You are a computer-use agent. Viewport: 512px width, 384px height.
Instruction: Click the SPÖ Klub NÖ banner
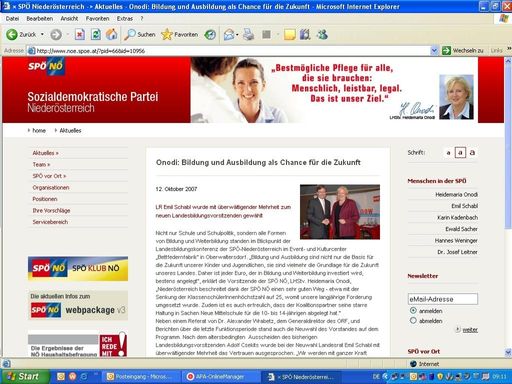pyautogui.click(x=78, y=268)
